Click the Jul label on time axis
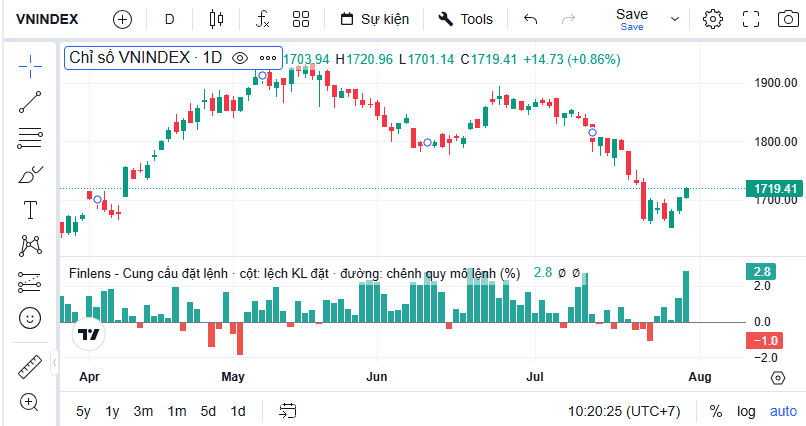The height and width of the screenshot is (426, 806). pos(535,377)
